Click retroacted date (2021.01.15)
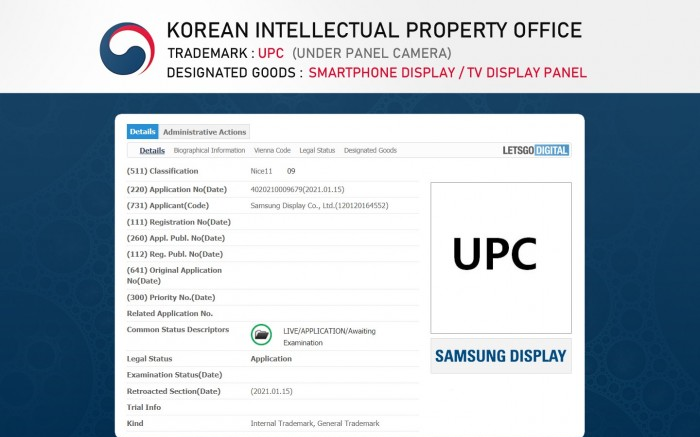 tap(271, 391)
